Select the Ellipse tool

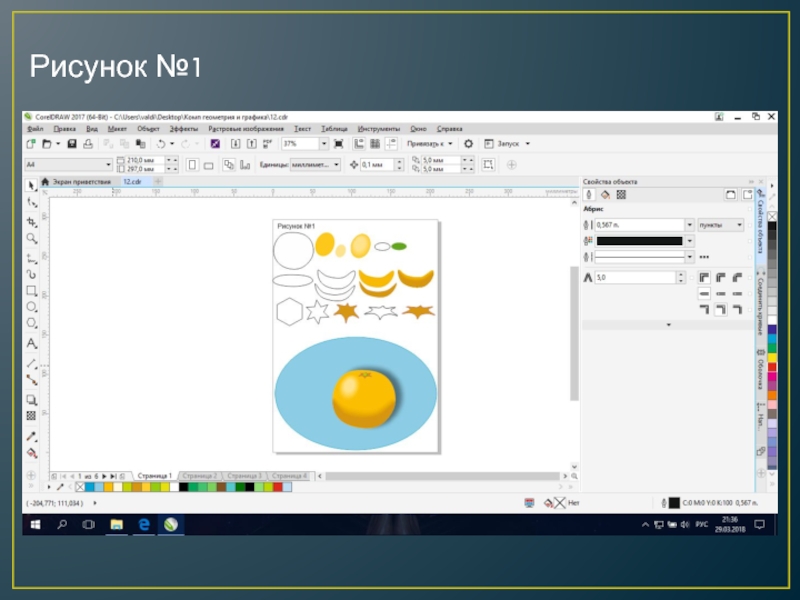[32, 307]
